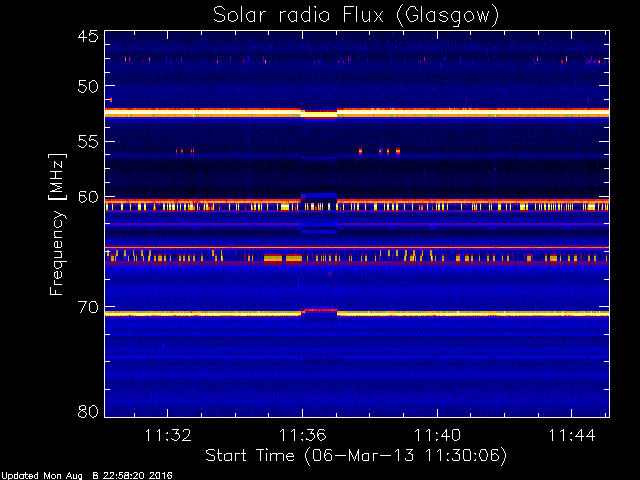Click the 'Updated Mon Aug 6 22:58:20 2018' timestamp

tap(87, 476)
